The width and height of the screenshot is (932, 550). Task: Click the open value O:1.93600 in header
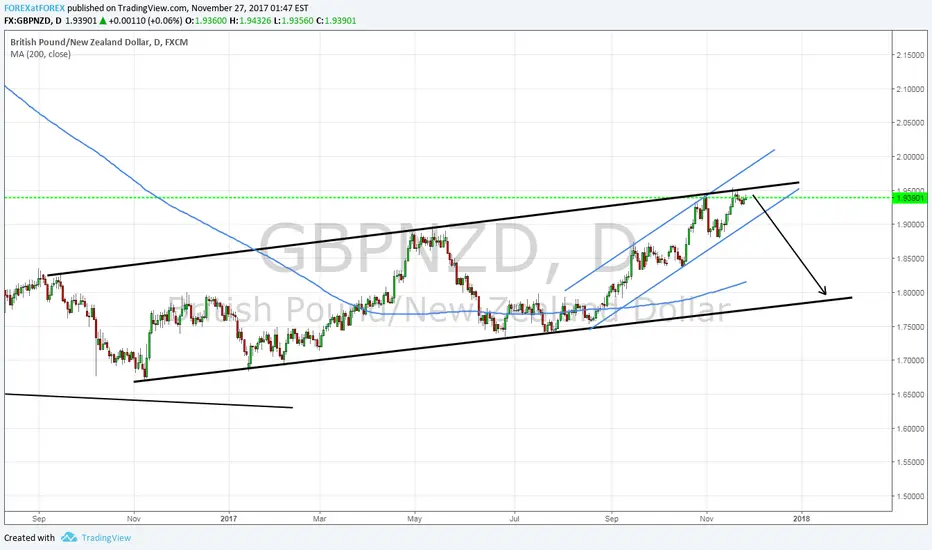(206, 20)
